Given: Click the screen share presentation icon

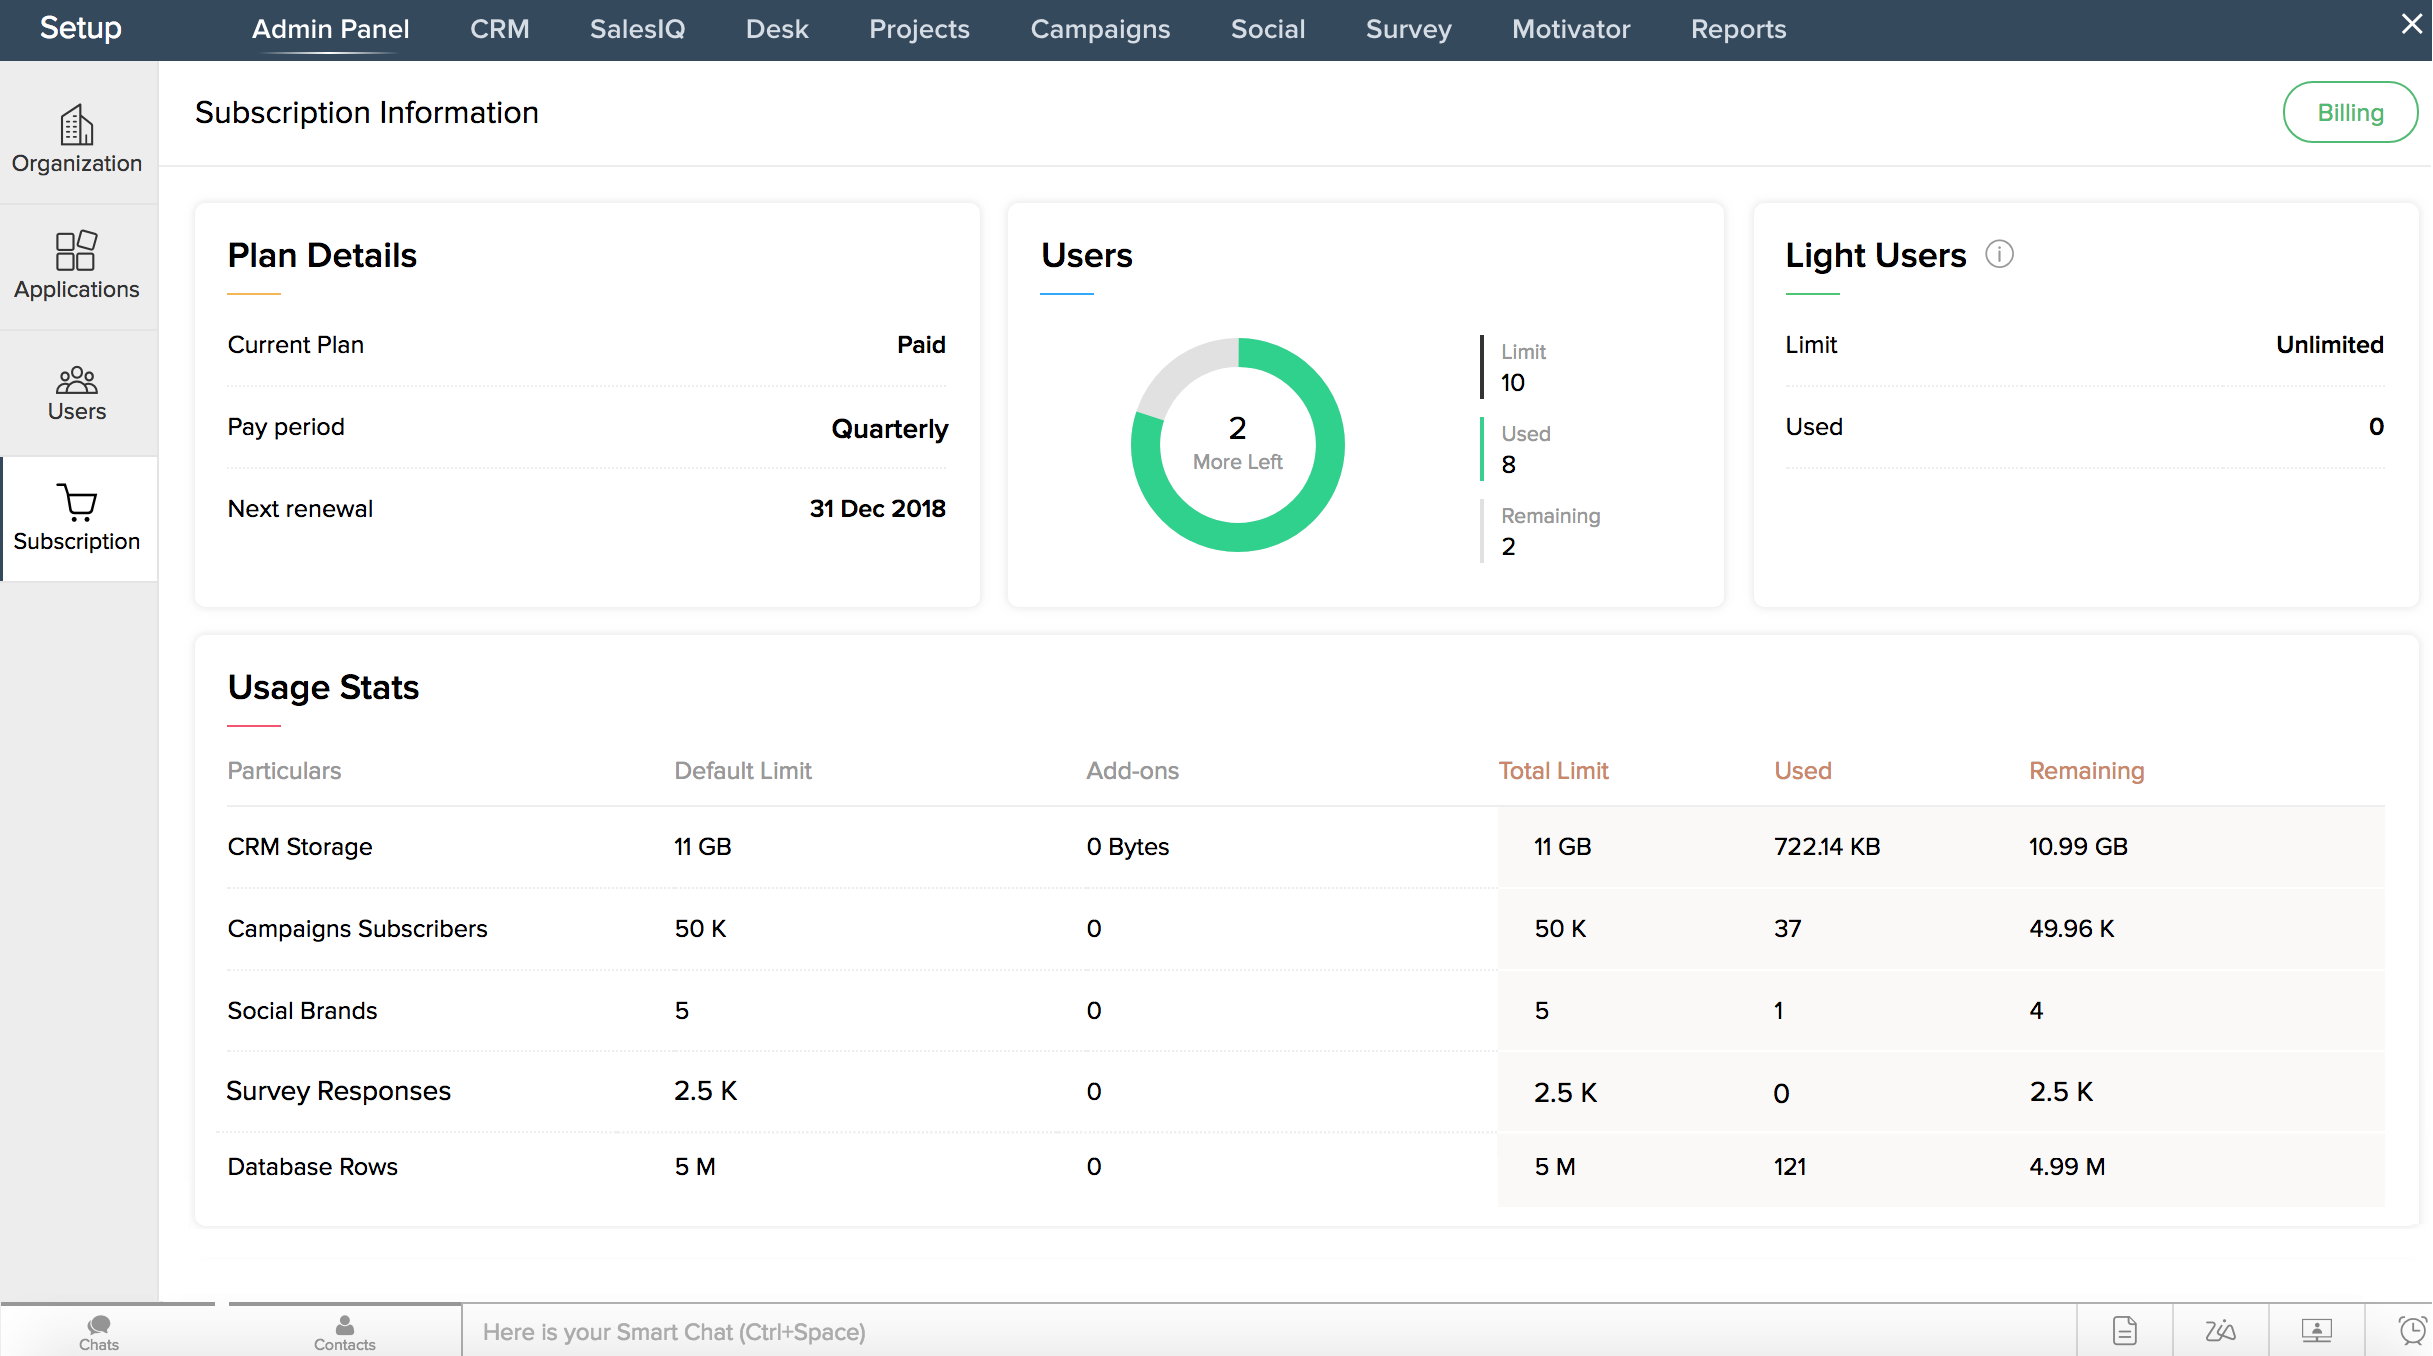Looking at the screenshot, I should click(x=2316, y=1331).
